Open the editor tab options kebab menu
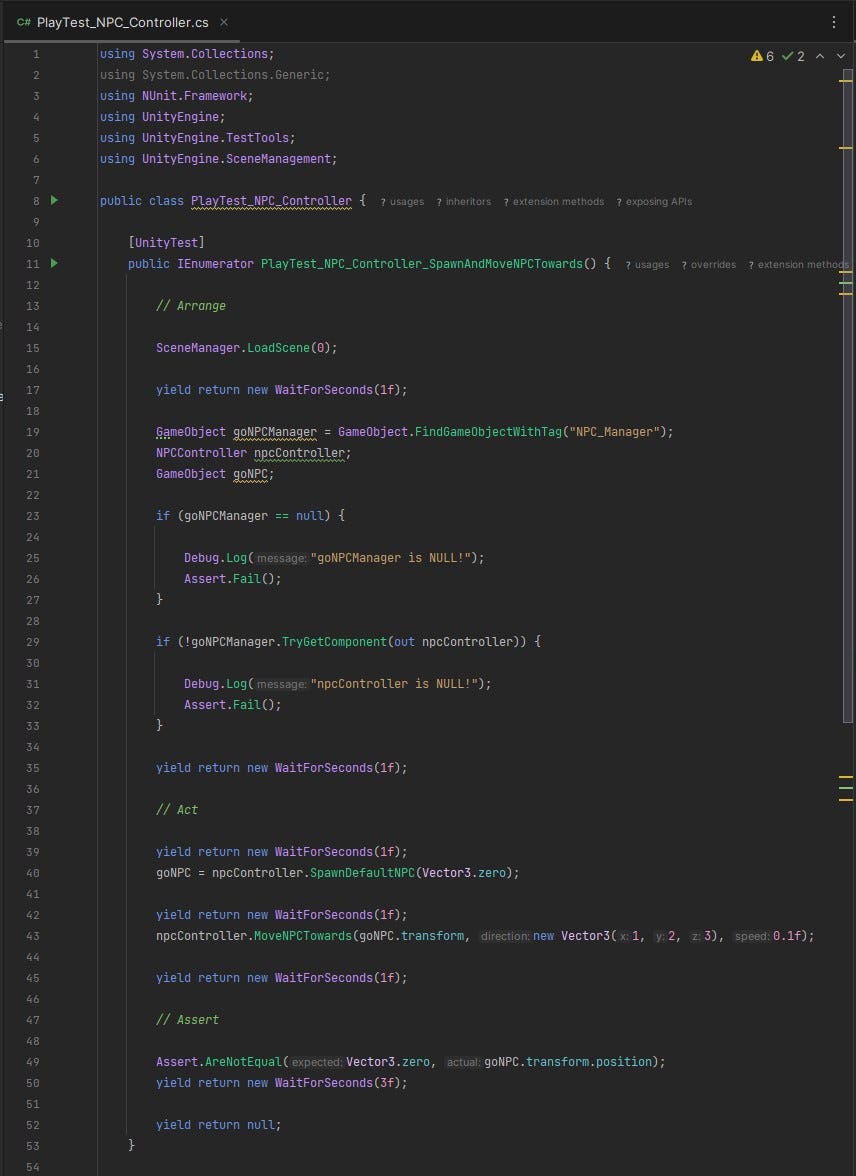856x1176 pixels. point(833,22)
